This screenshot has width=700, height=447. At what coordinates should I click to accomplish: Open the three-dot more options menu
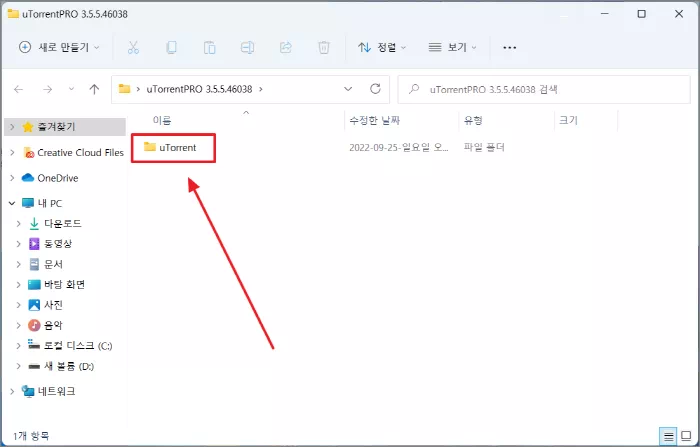click(509, 47)
